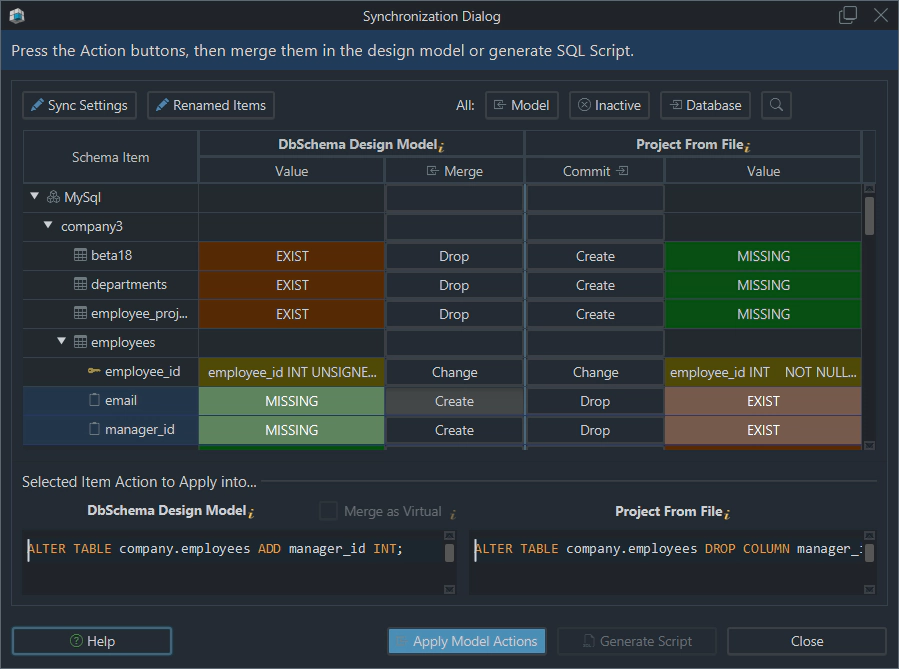Click Change commit action for employee_id

[x=595, y=372]
